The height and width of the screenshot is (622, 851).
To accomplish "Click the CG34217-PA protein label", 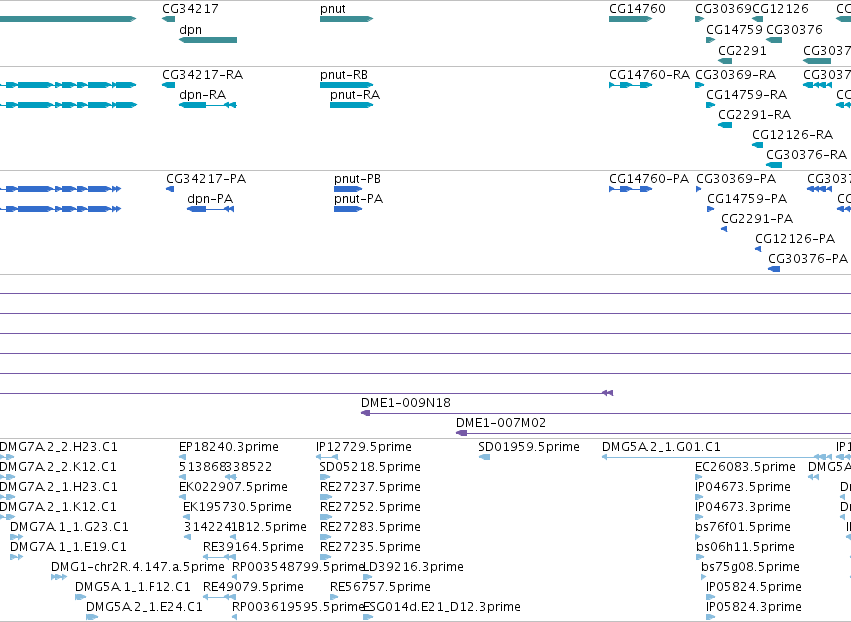I will [206, 179].
